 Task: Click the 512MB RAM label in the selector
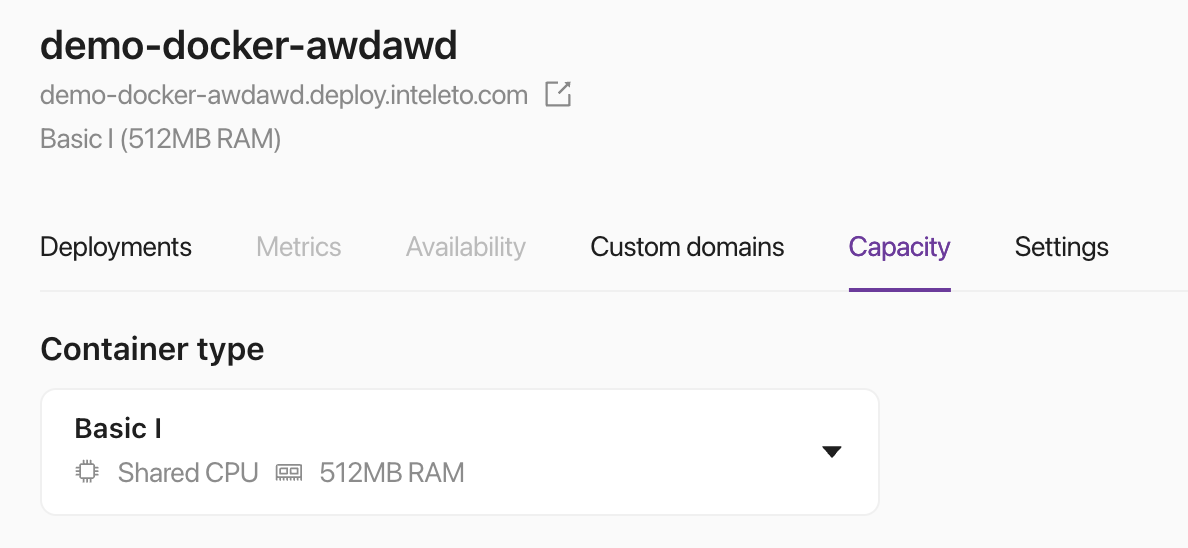click(x=392, y=472)
